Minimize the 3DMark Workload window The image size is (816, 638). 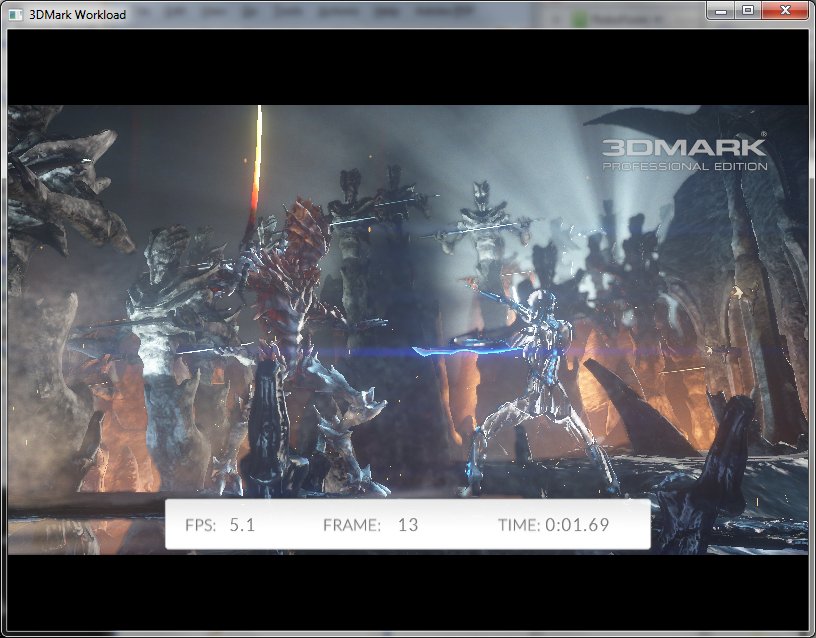point(723,10)
